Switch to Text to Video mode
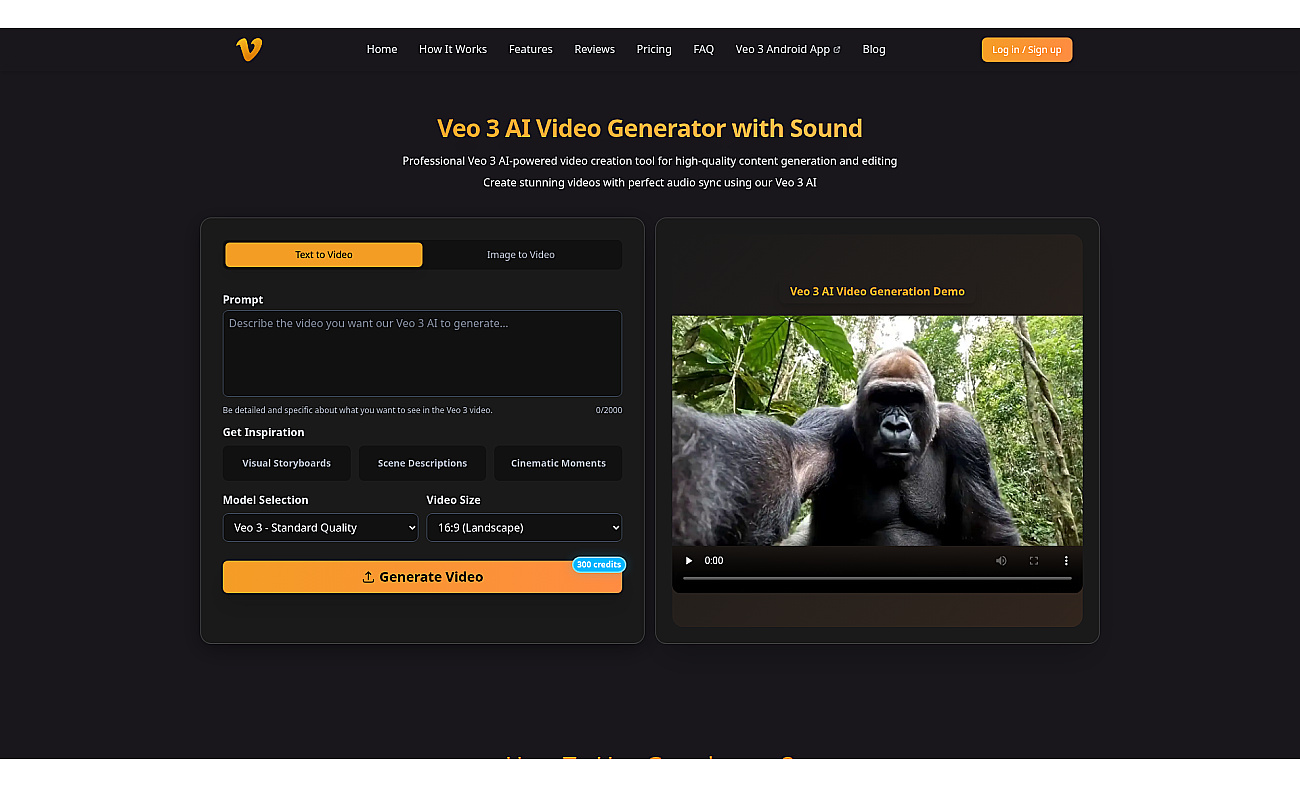This screenshot has height=788, width=1300. [324, 255]
